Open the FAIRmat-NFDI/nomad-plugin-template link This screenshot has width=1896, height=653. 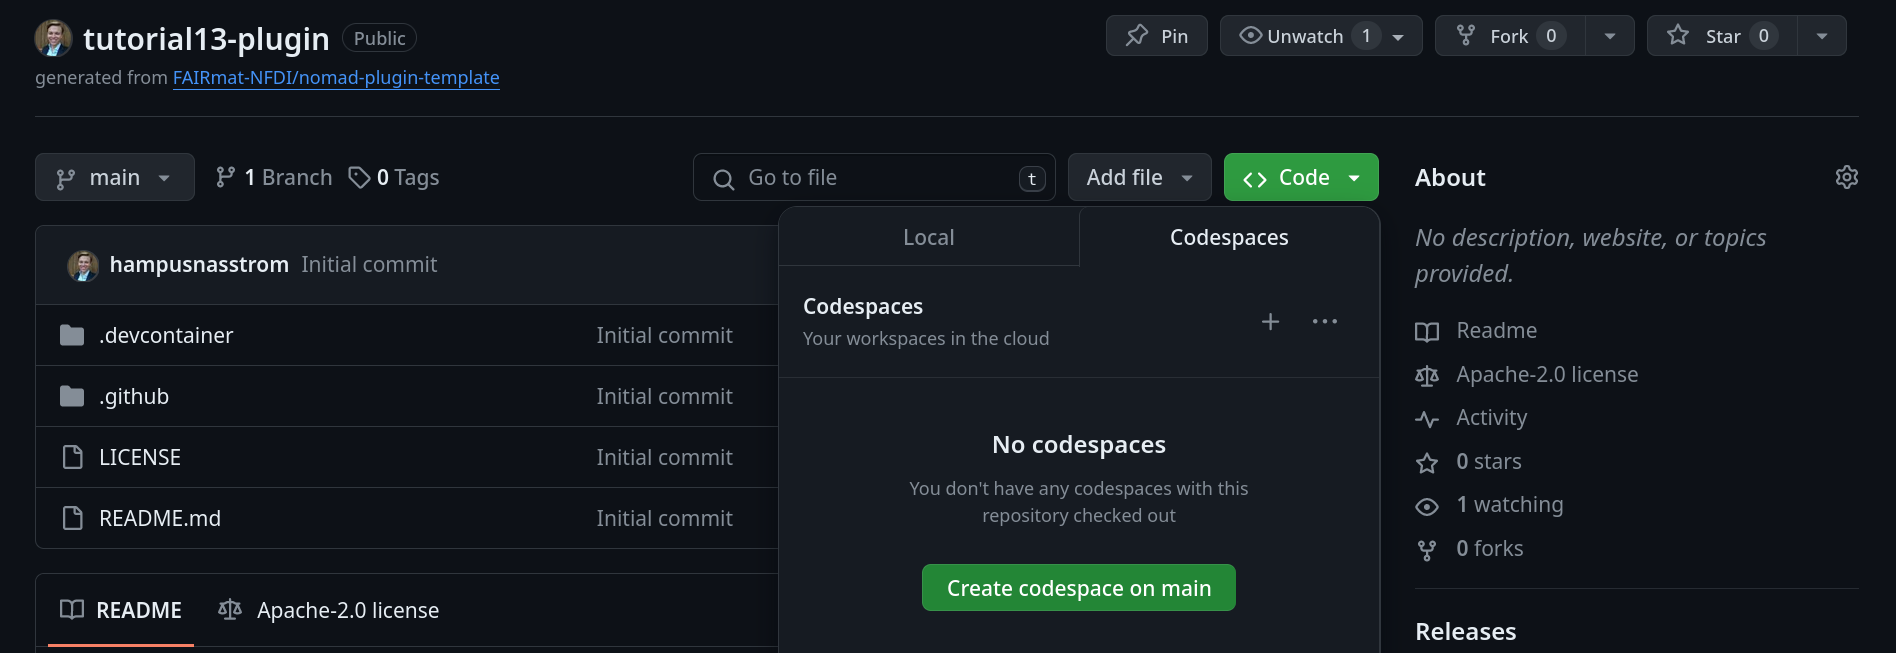point(336,77)
